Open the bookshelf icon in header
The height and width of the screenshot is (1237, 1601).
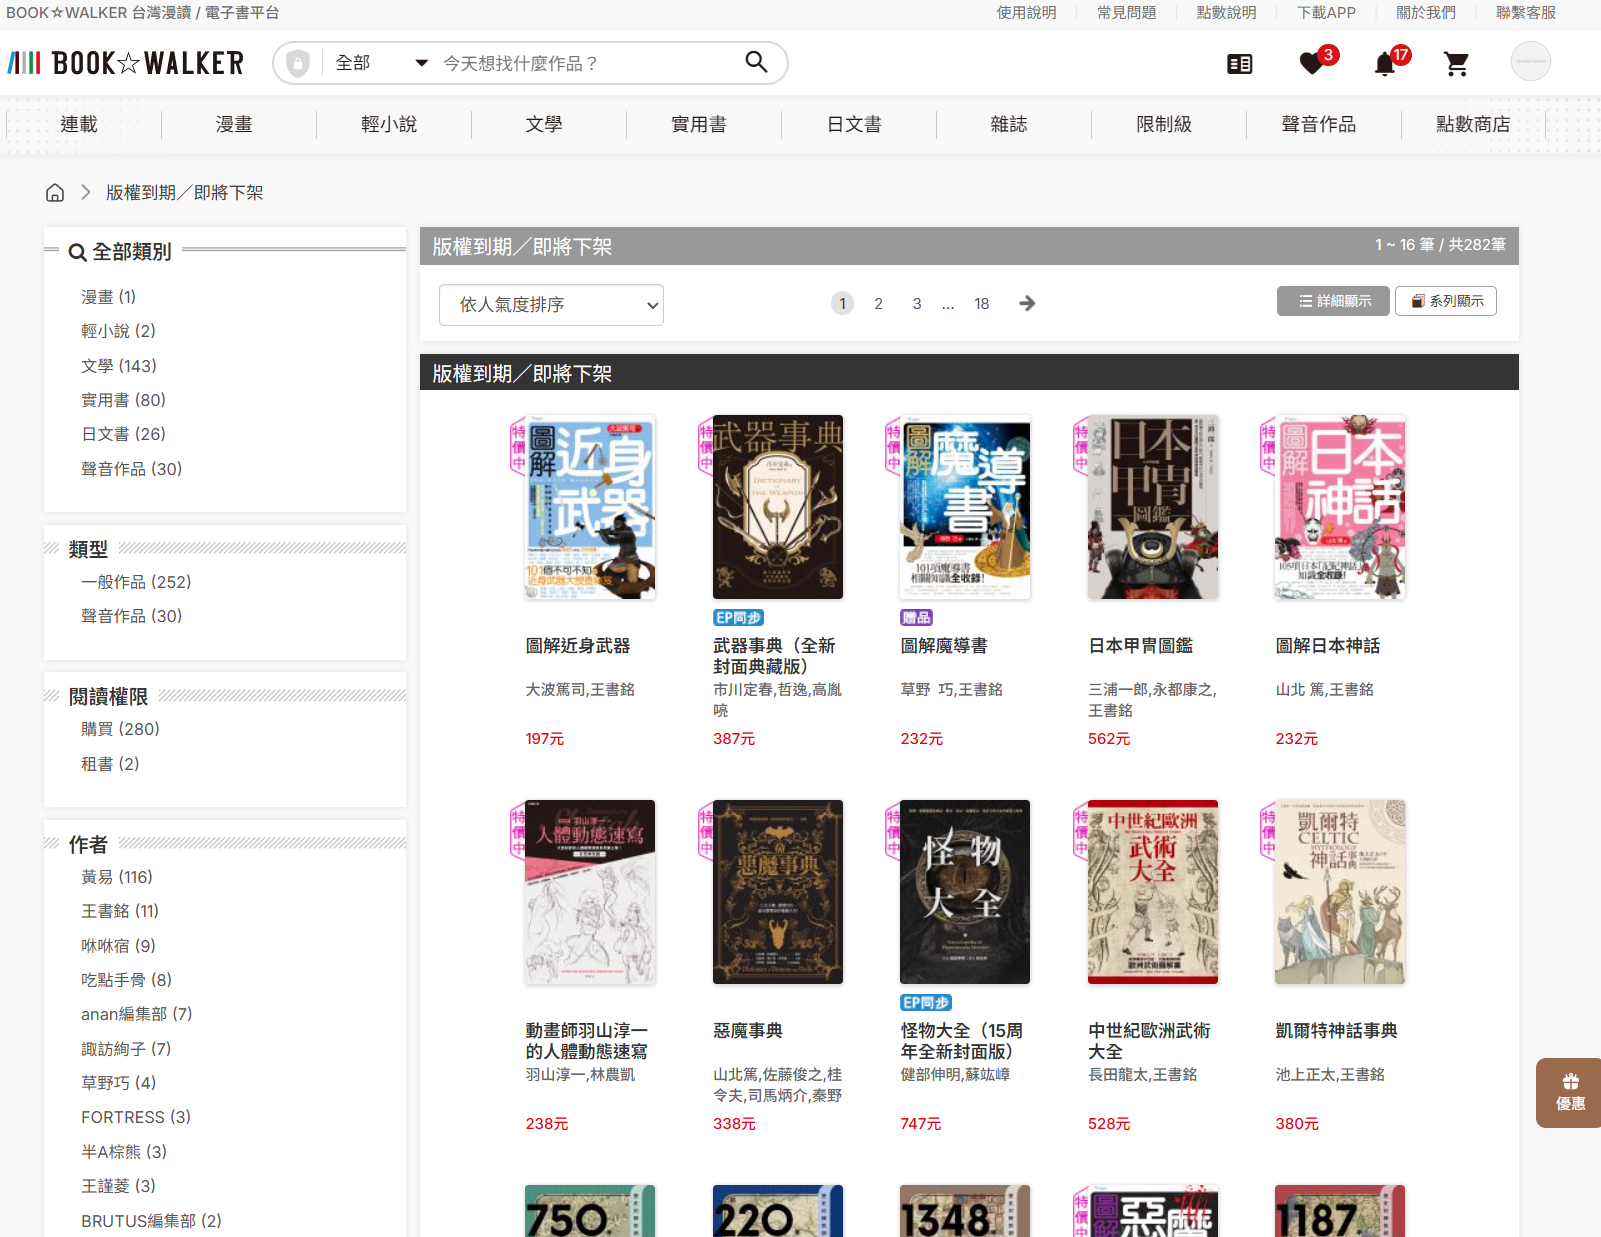pos(1240,64)
